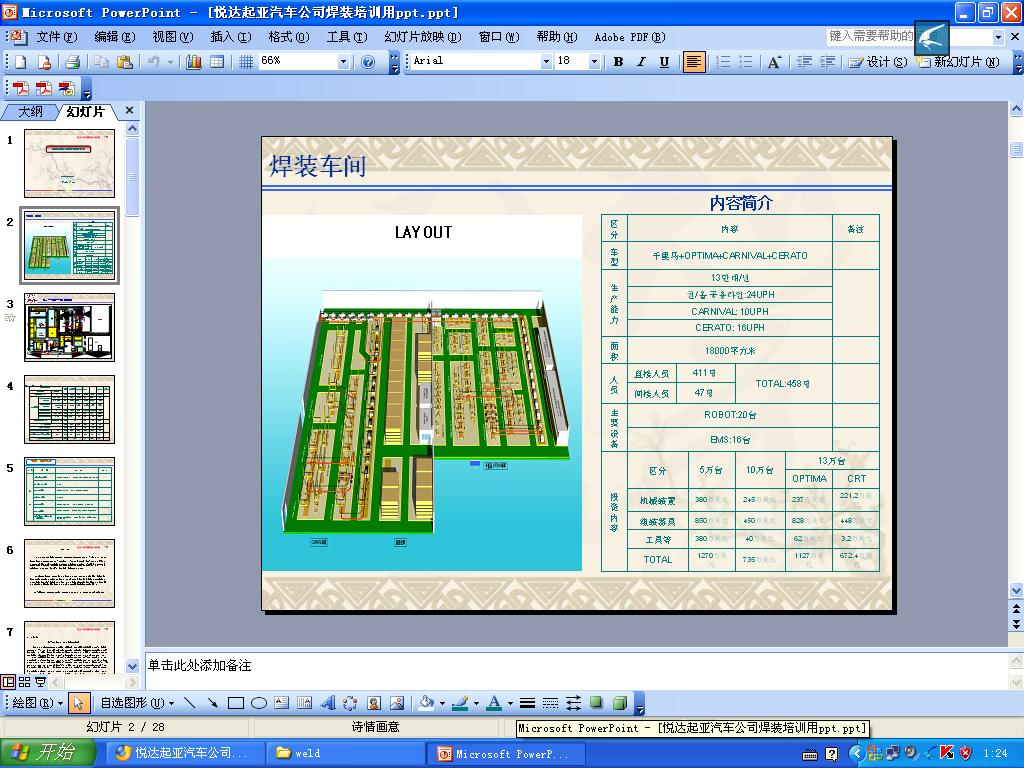Open font color dropdown arrow
The width and height of the screenshot is (1024, 768).
coord(510,703)
